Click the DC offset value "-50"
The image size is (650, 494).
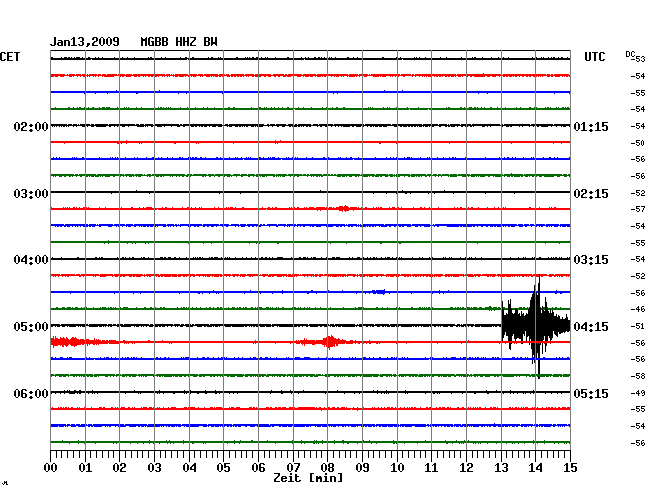(x=638, y=143)
